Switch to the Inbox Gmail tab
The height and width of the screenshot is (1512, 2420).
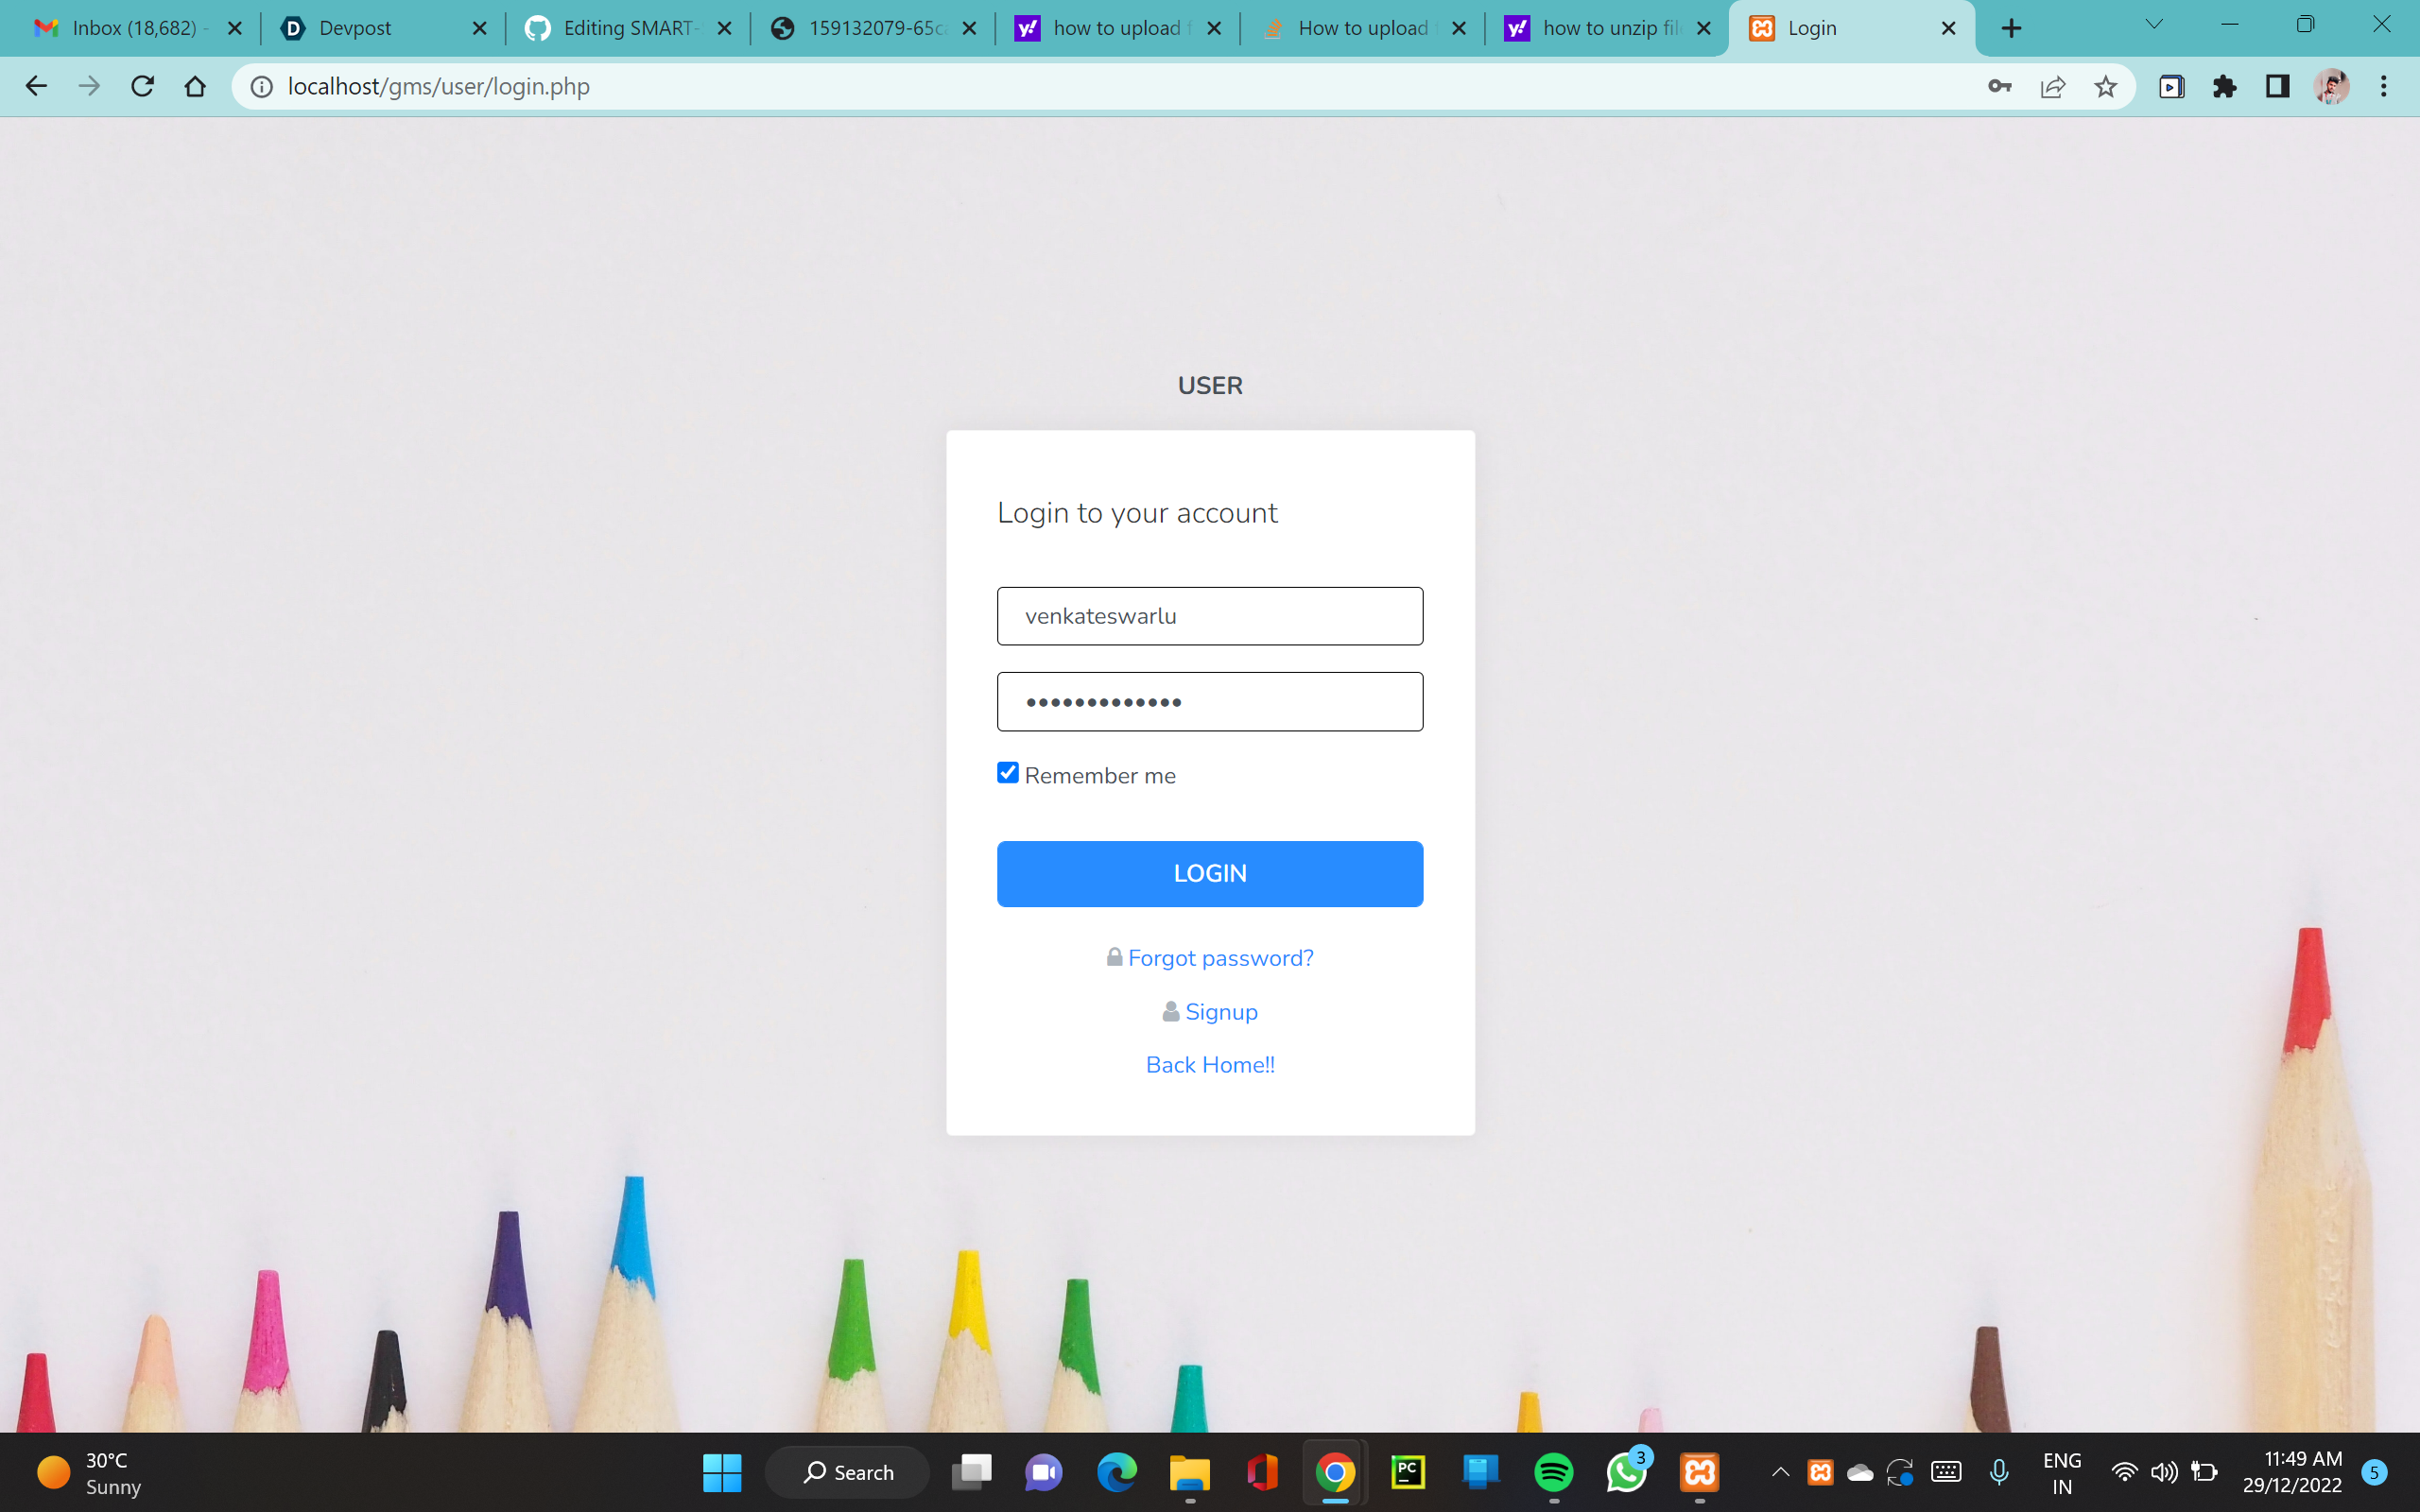(133, 28)
